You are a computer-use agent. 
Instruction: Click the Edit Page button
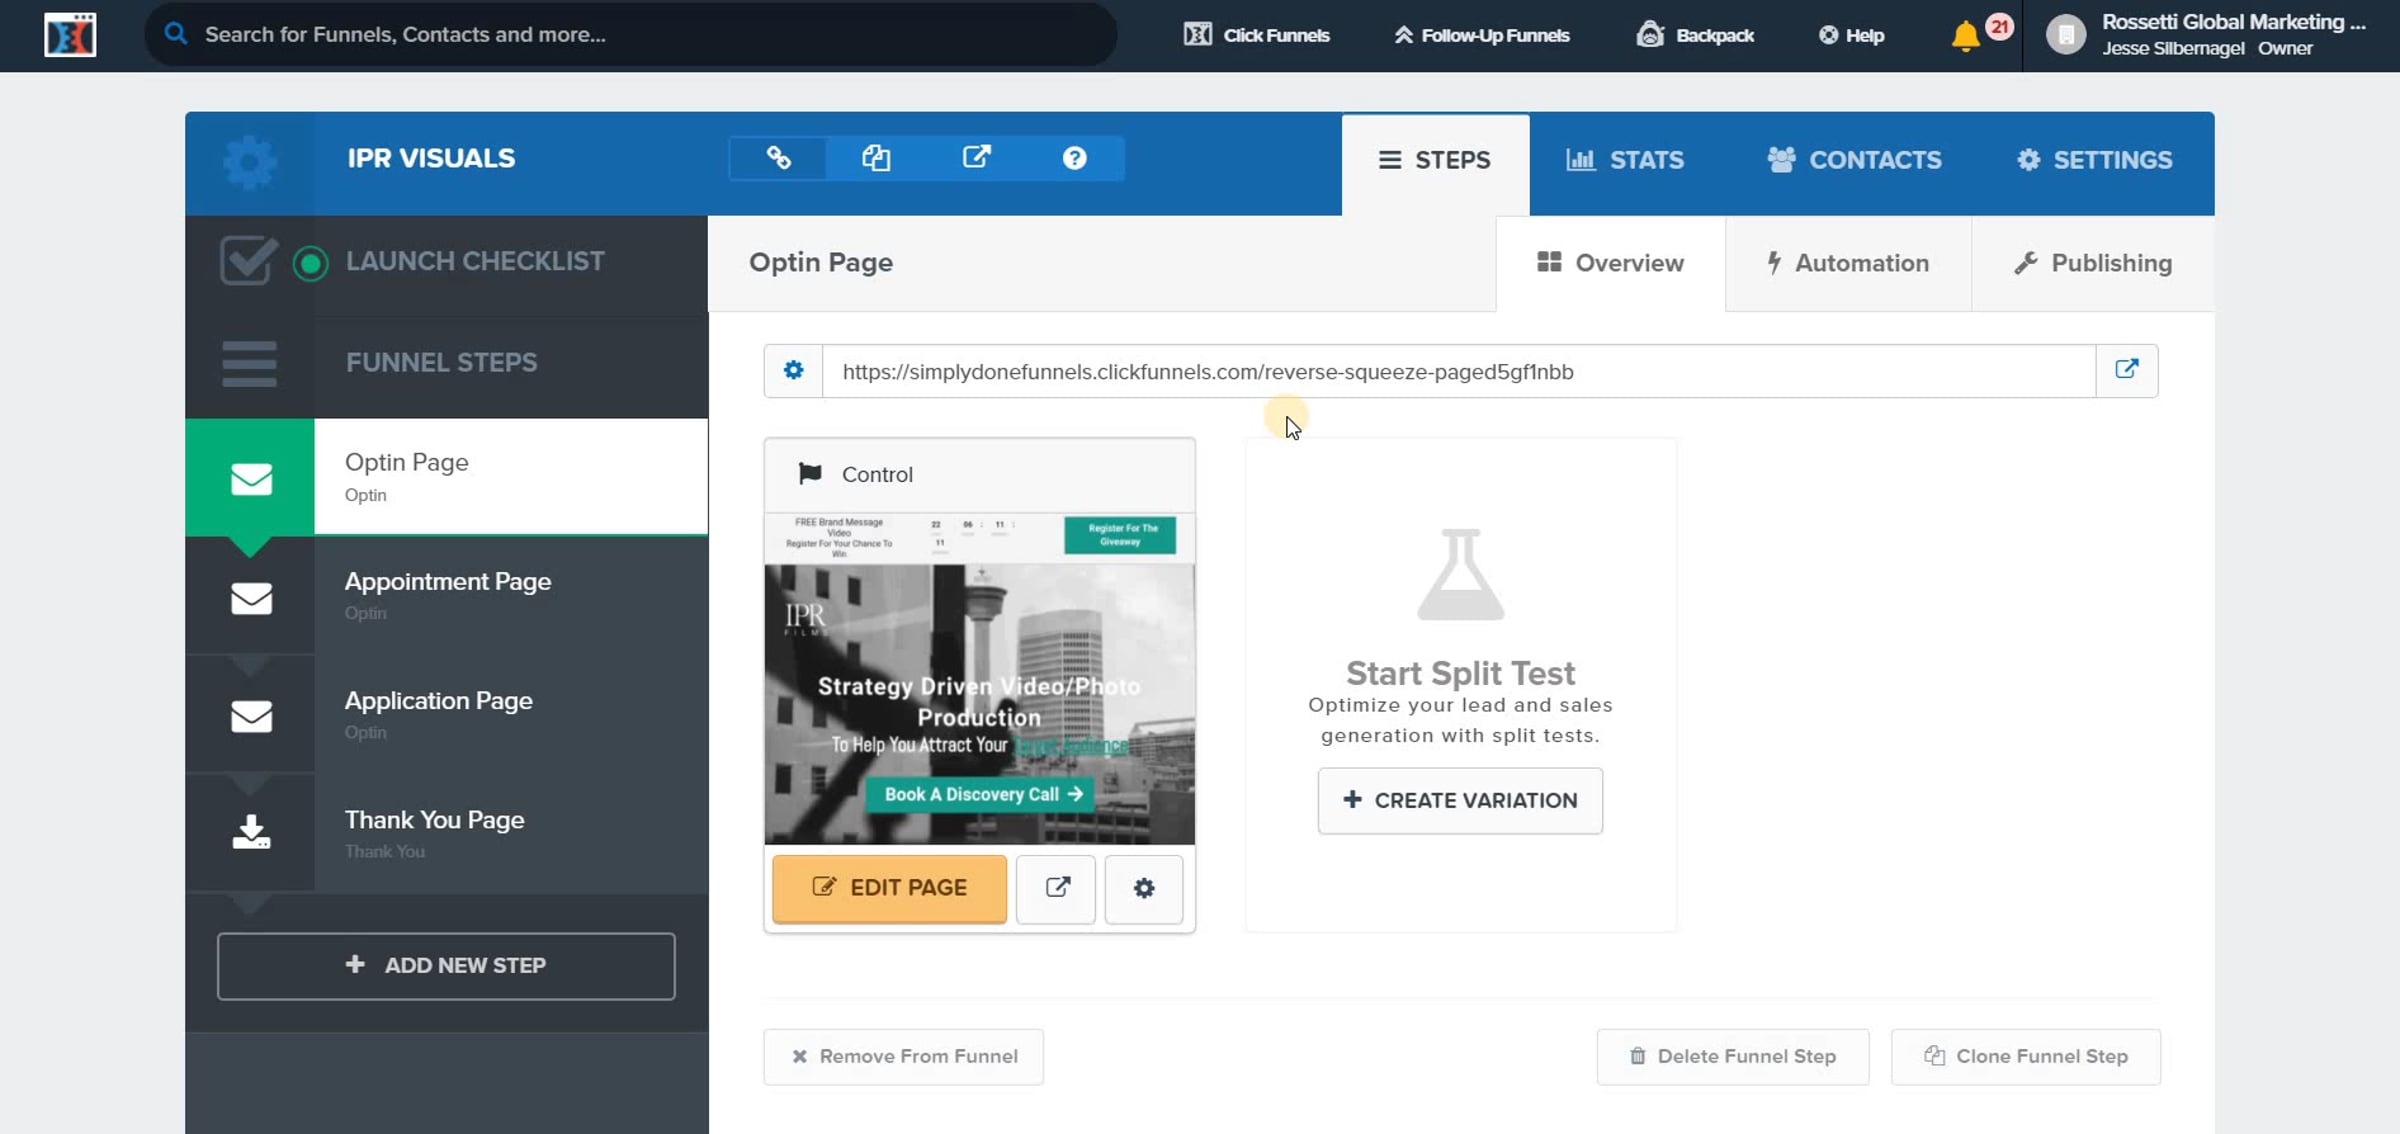[889, 888]
